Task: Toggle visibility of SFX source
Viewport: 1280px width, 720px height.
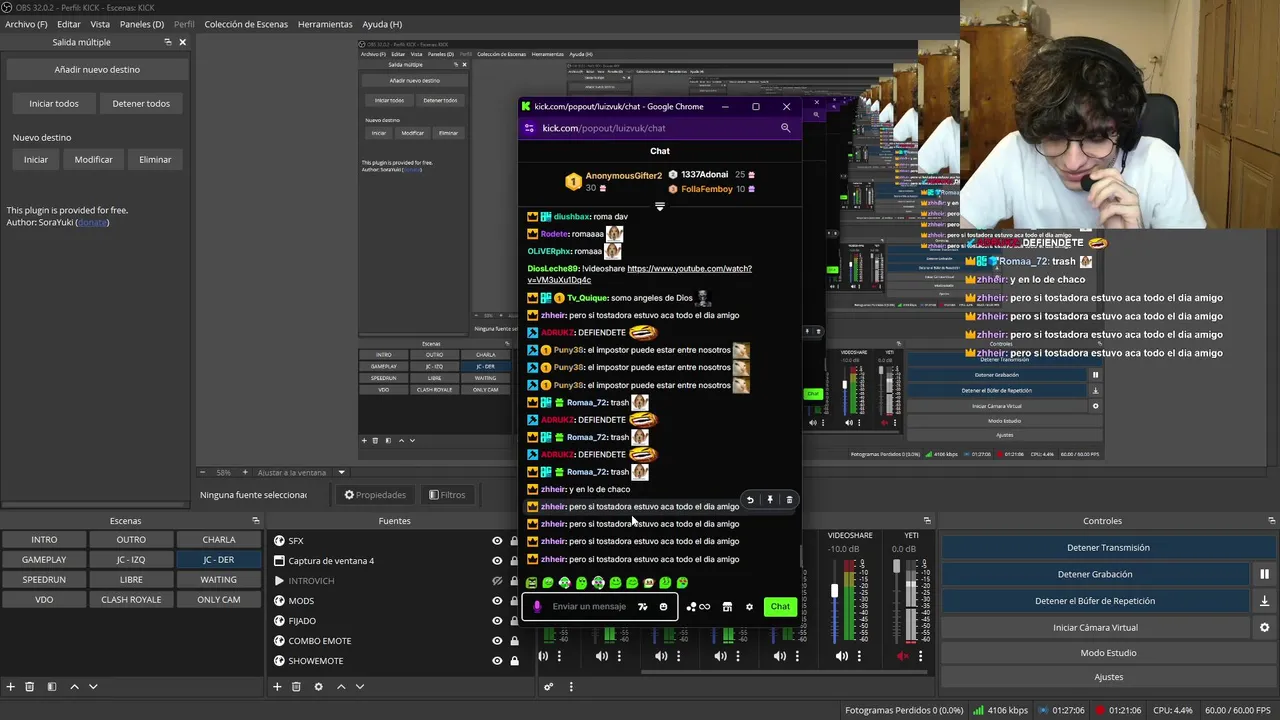Action: (x=497, y=541)
